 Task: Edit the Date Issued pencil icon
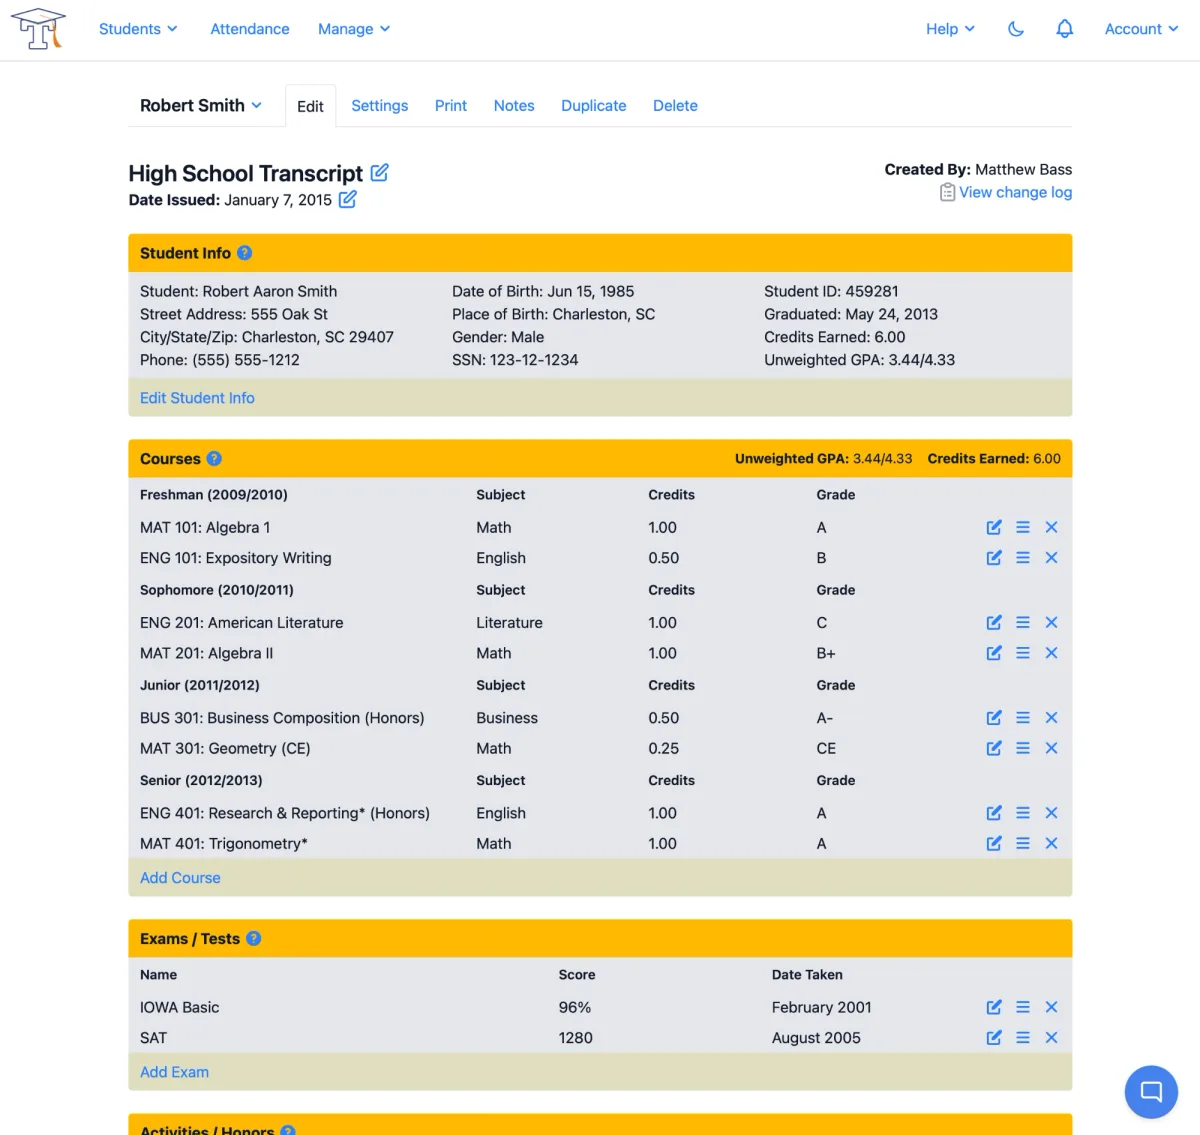[x=347, y=199]
